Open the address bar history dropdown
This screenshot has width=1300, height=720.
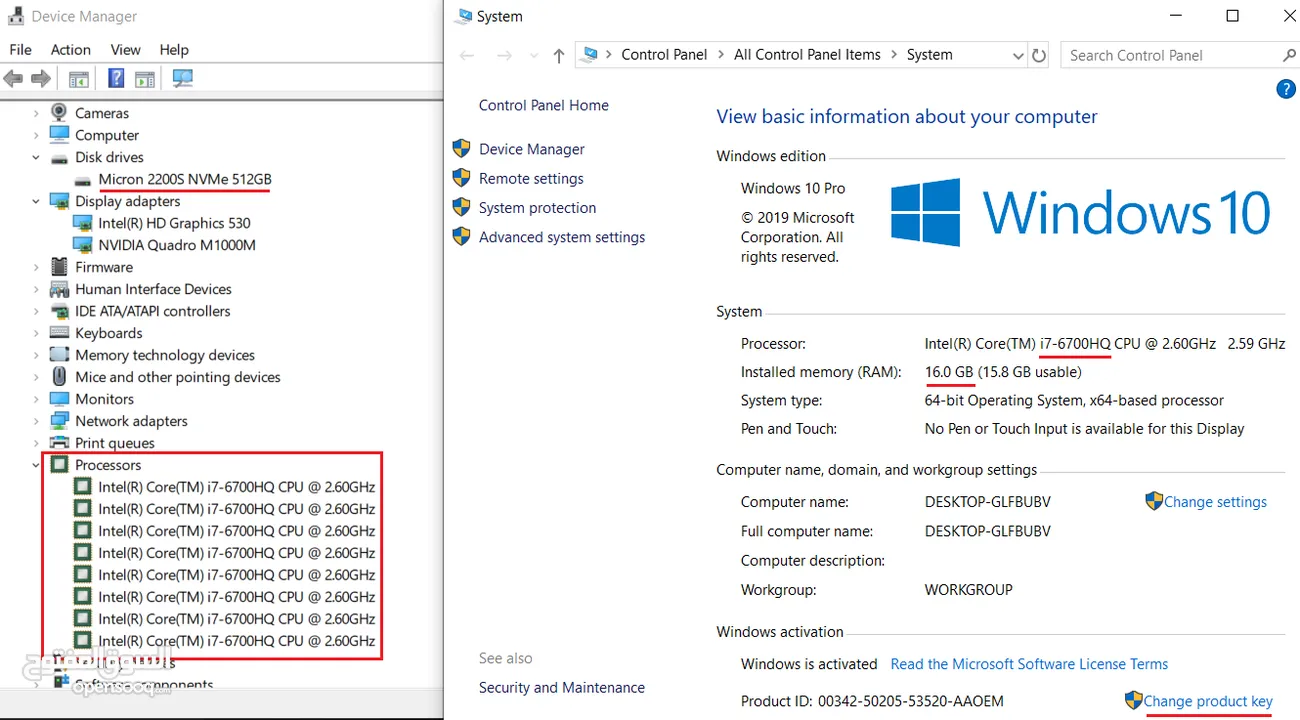click(x=1018, y=56)
